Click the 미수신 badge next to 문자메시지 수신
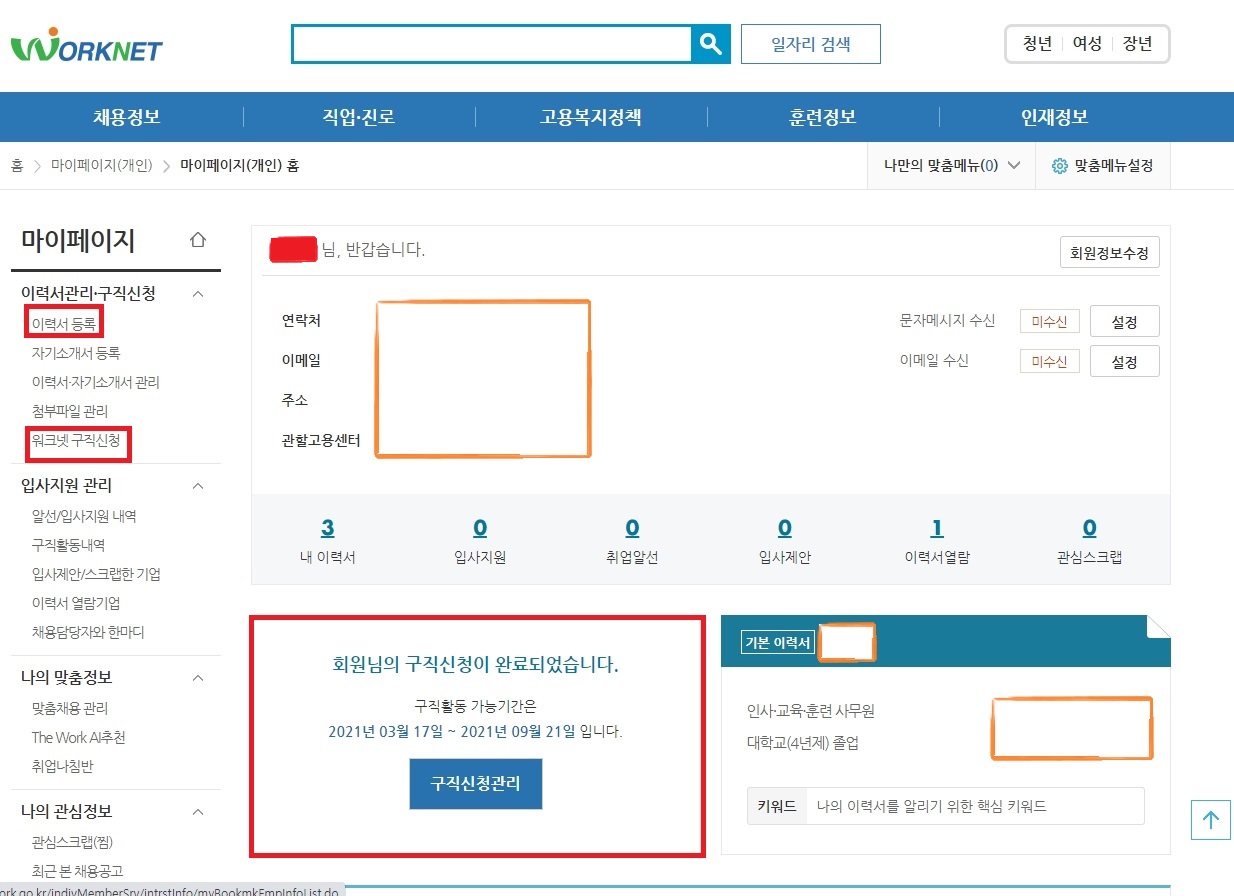Viewport: 1234px width, 896px height. pyautogui.click(x=1049, y=321)
